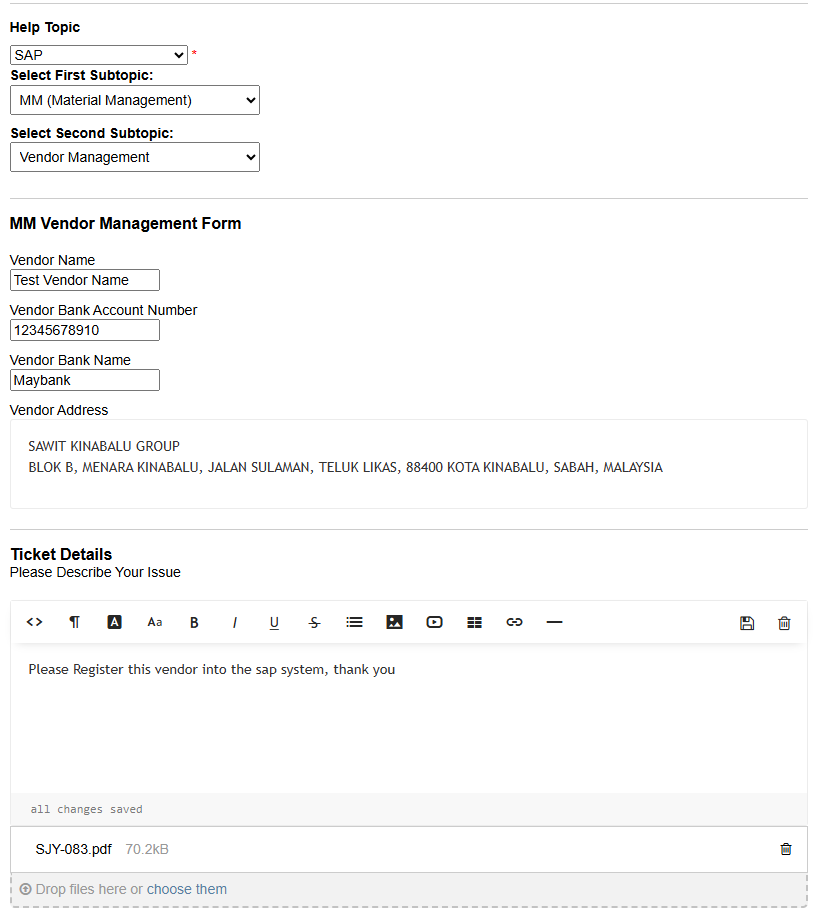The width and height of the screenshot is (824, 919).
Task: Click the 'Ticket Details' heading
Action: coord(61,554)
